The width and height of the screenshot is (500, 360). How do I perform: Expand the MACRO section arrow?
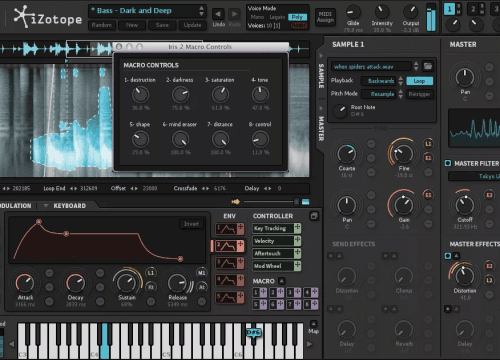[x=282, y=281]
